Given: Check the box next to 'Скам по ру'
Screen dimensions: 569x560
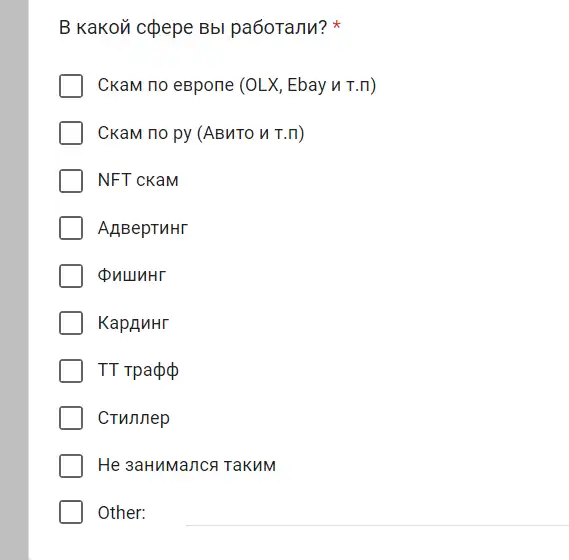Looking at the screenshot, I should (x=71, y=133).
